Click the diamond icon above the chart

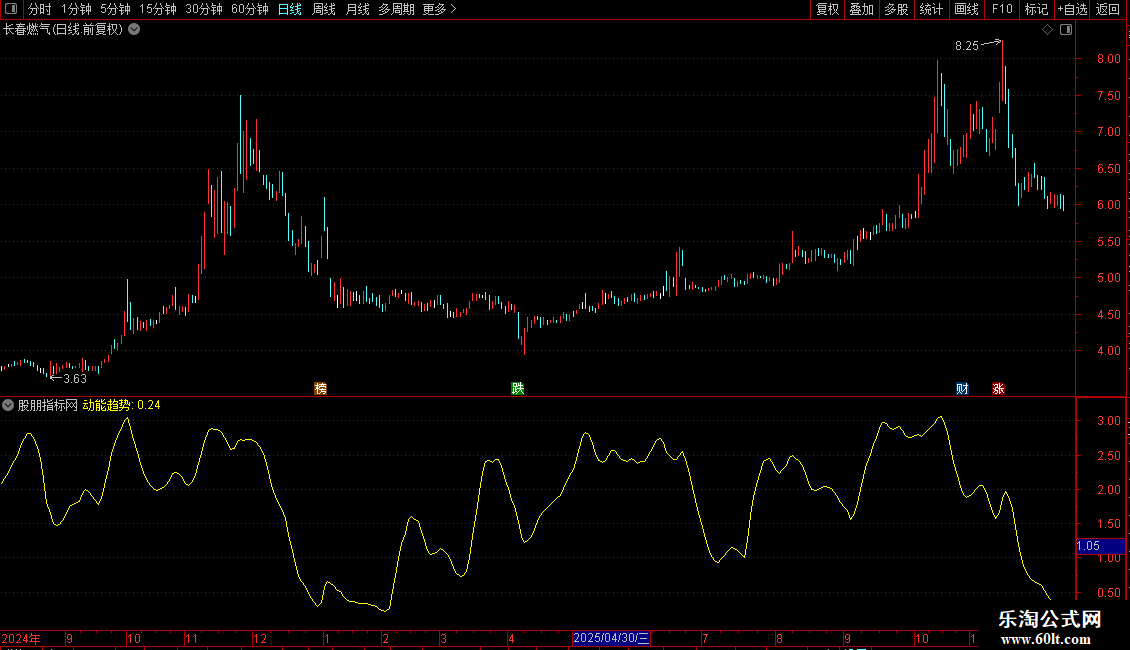point(1048,30)
